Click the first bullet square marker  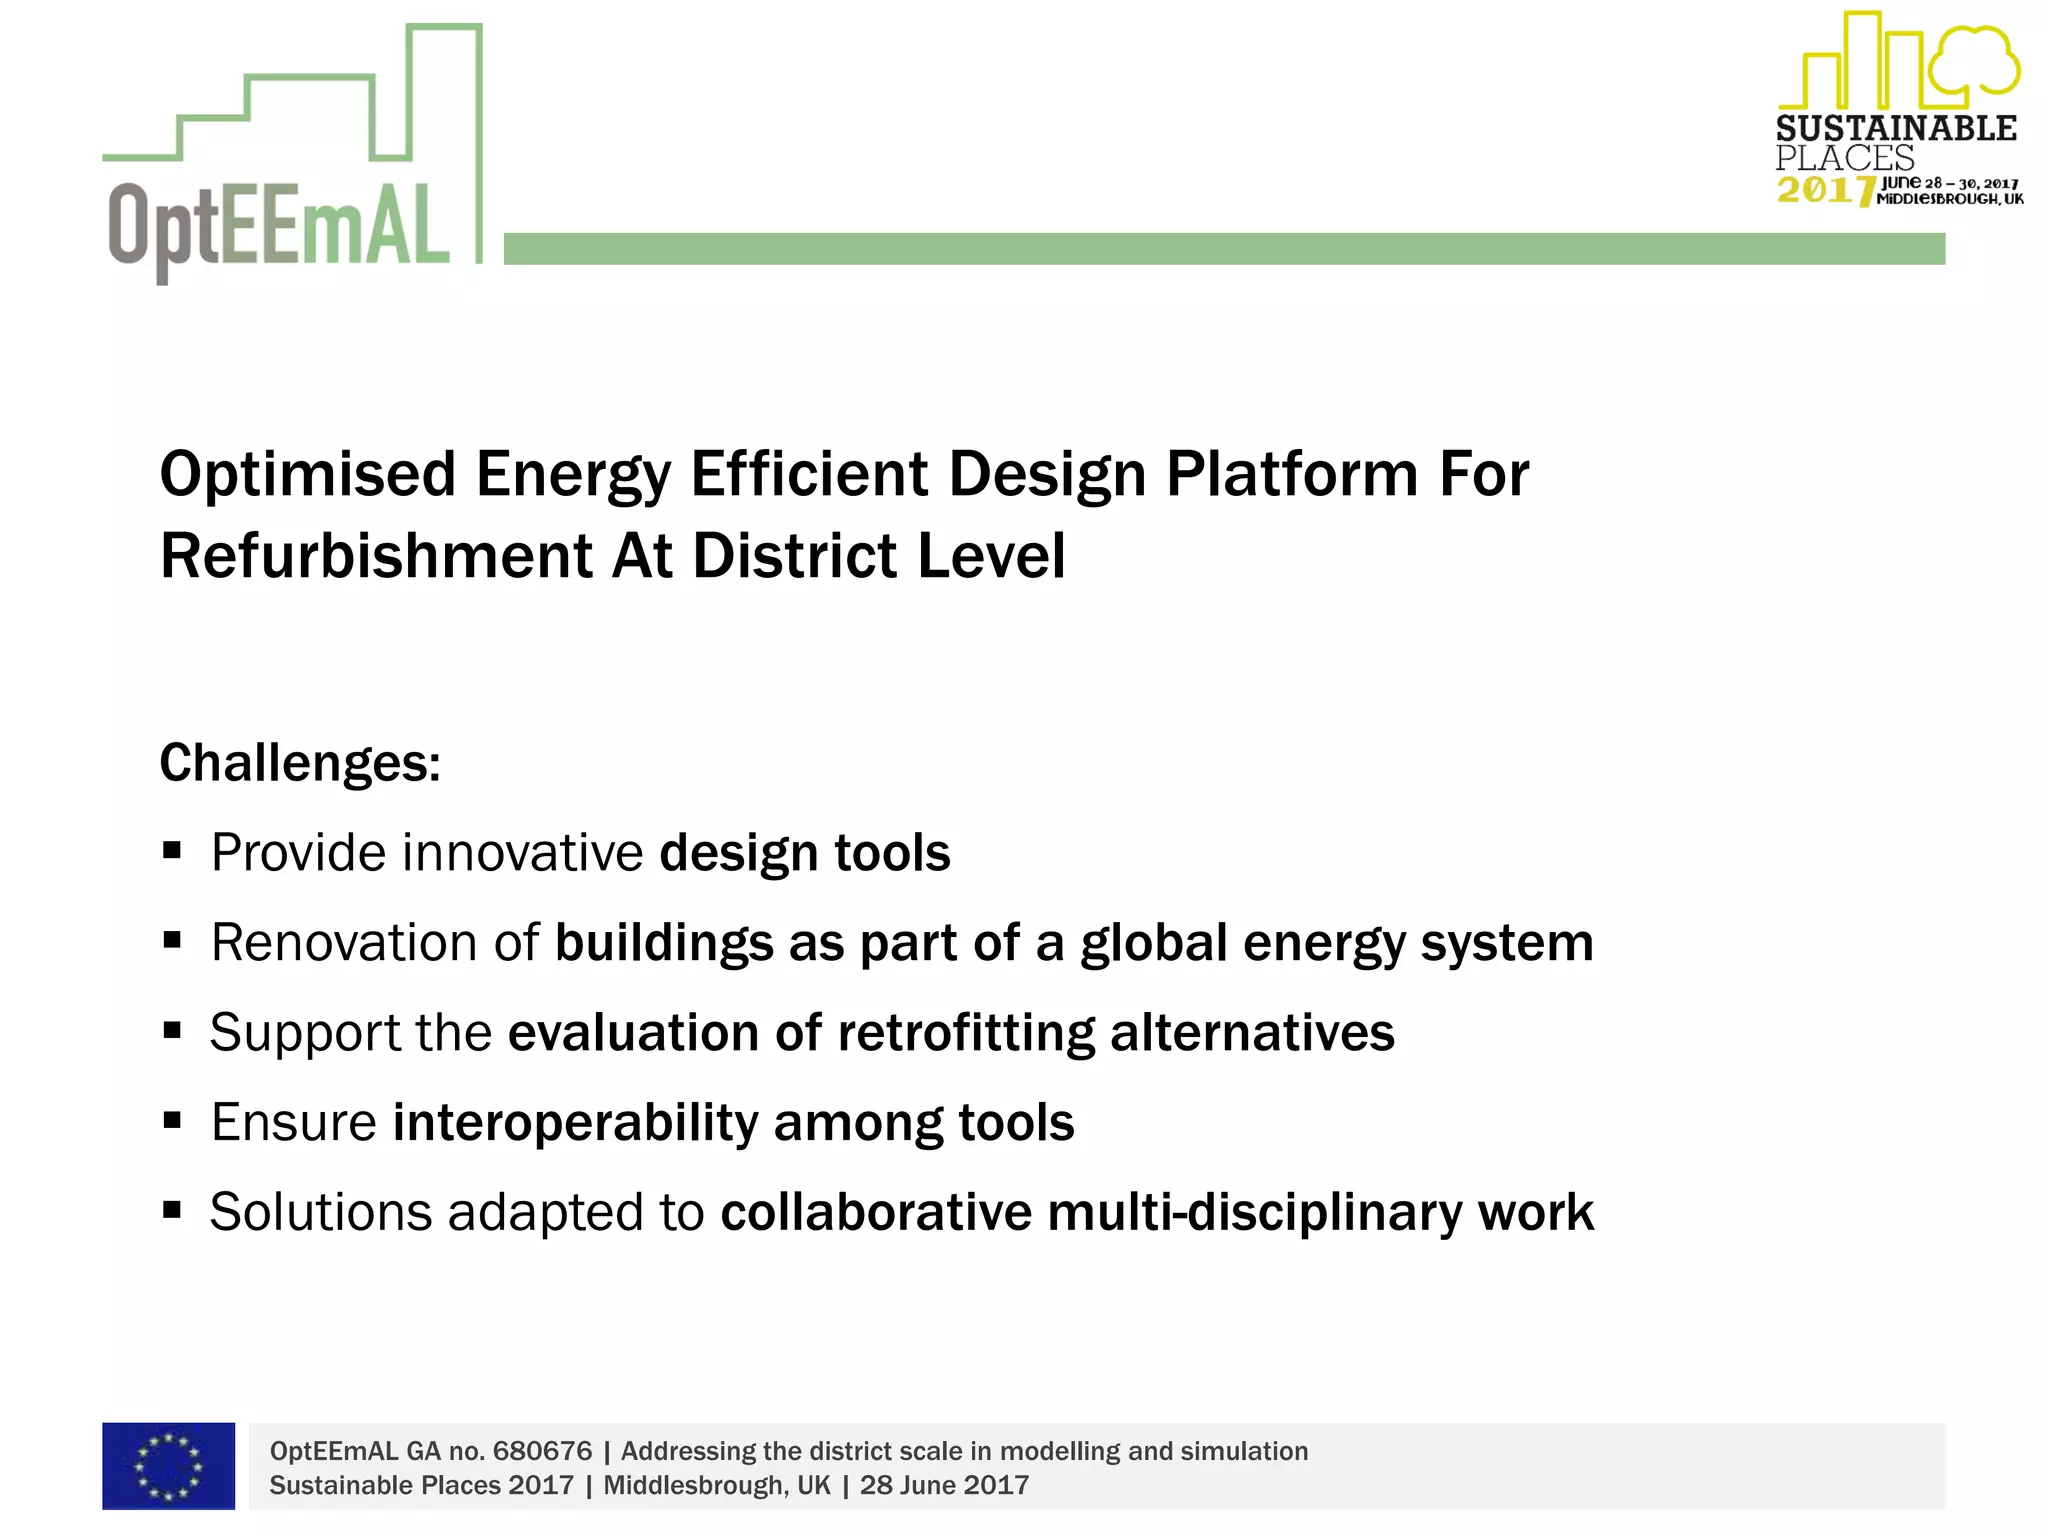(x=172, y=851)
